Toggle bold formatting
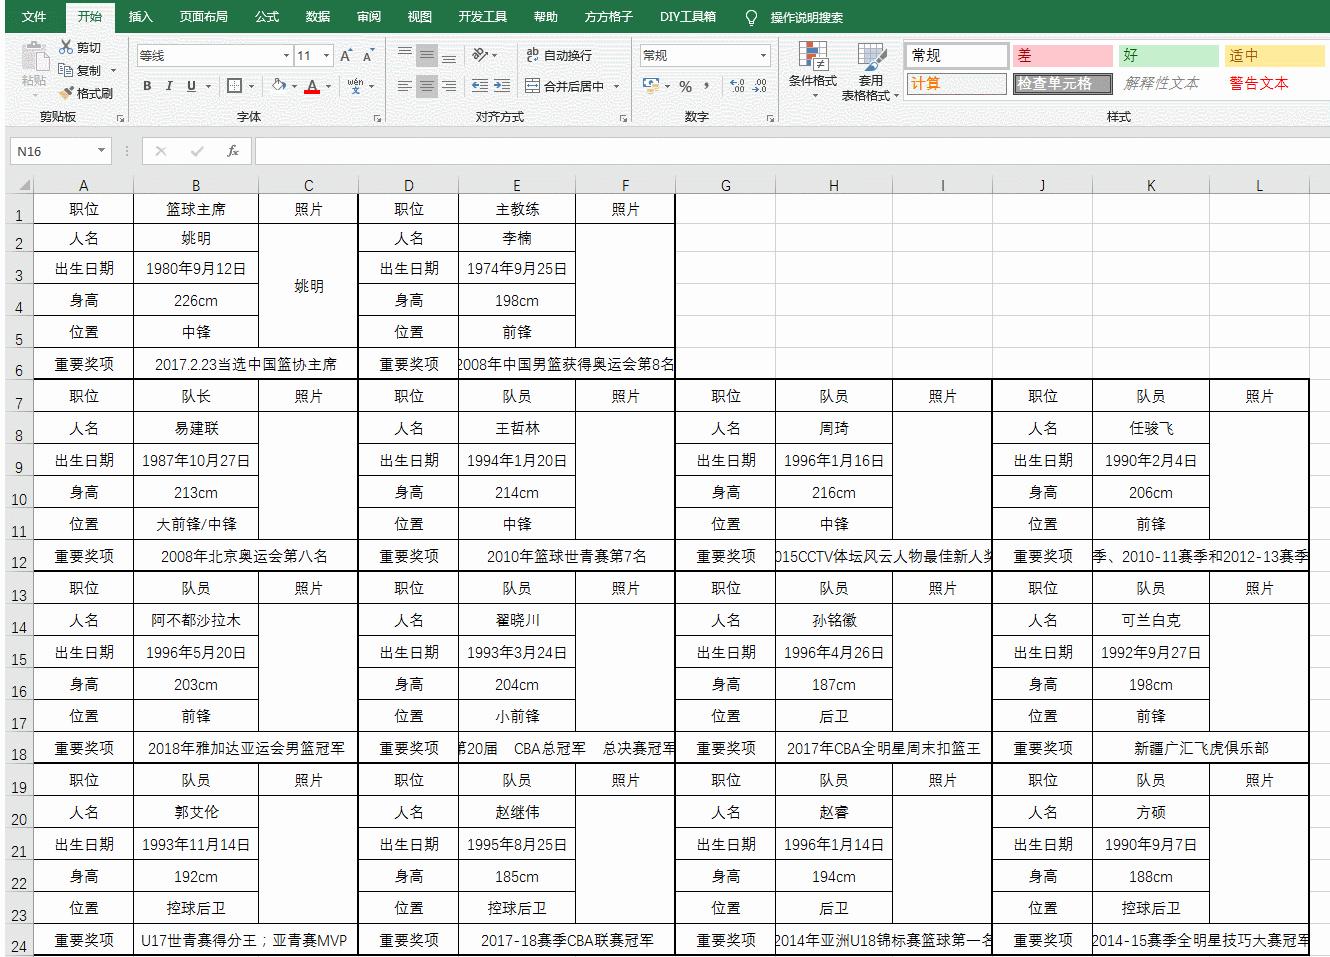Viewport: 1330px width, 957px height. (146, 86)
